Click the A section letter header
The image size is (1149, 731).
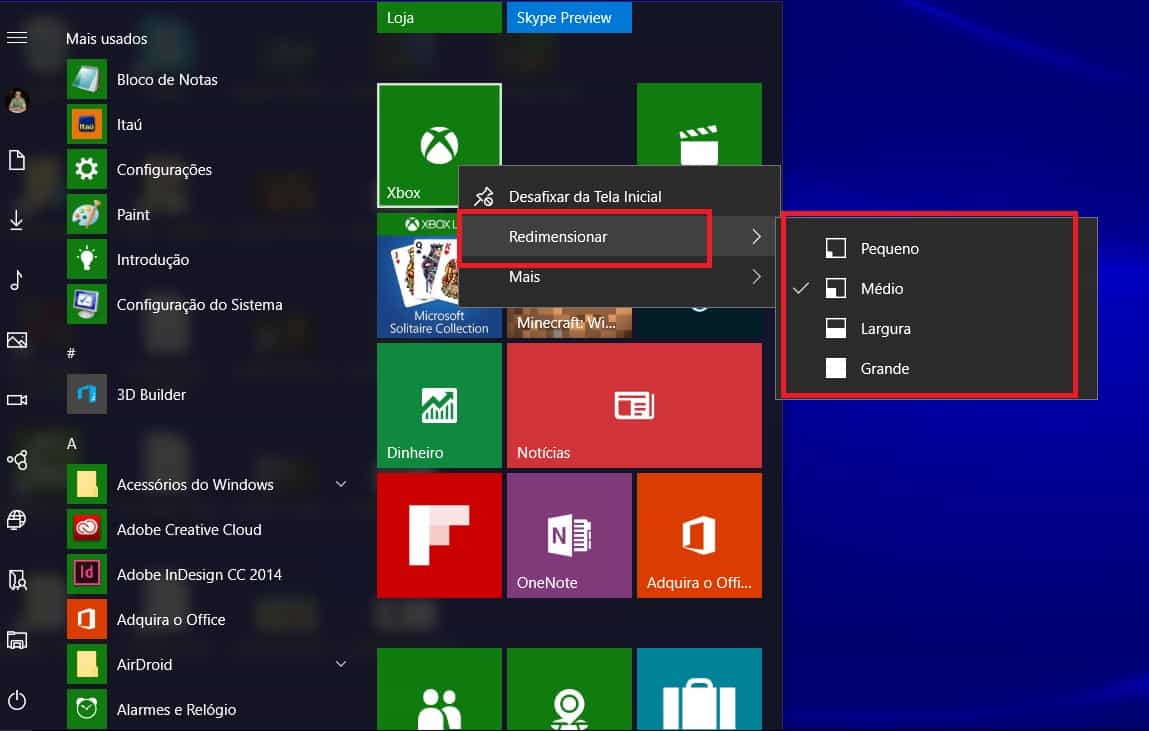(72, 443)
